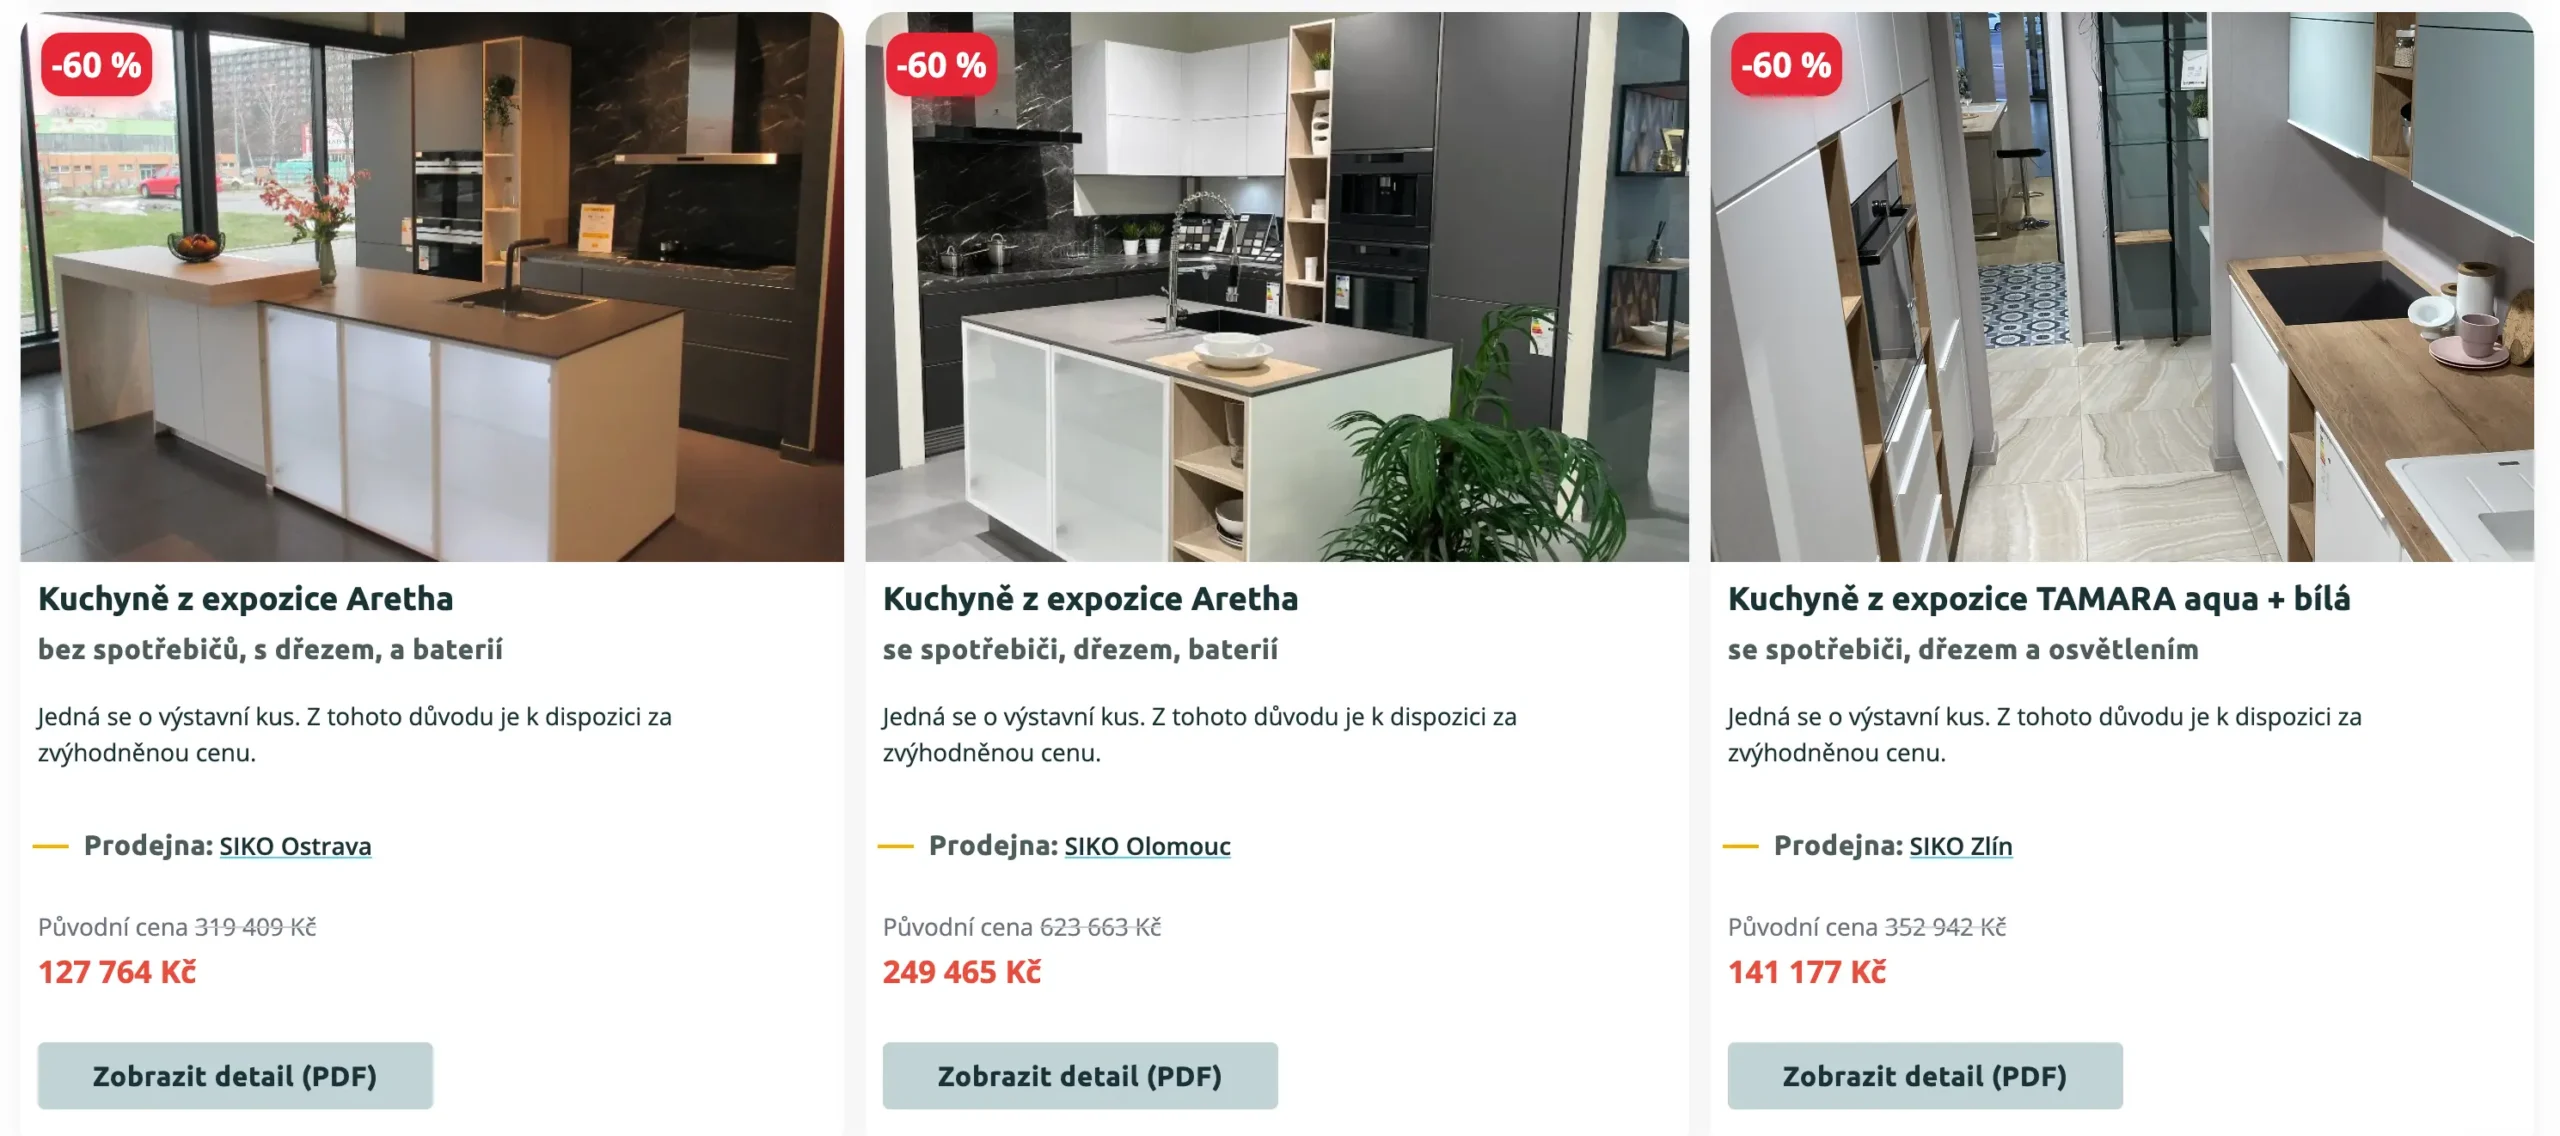The height and width of the screenshot is (1136, 2560).
Task: Open SIKO Ostrava store link
Action: pos(295,846)
